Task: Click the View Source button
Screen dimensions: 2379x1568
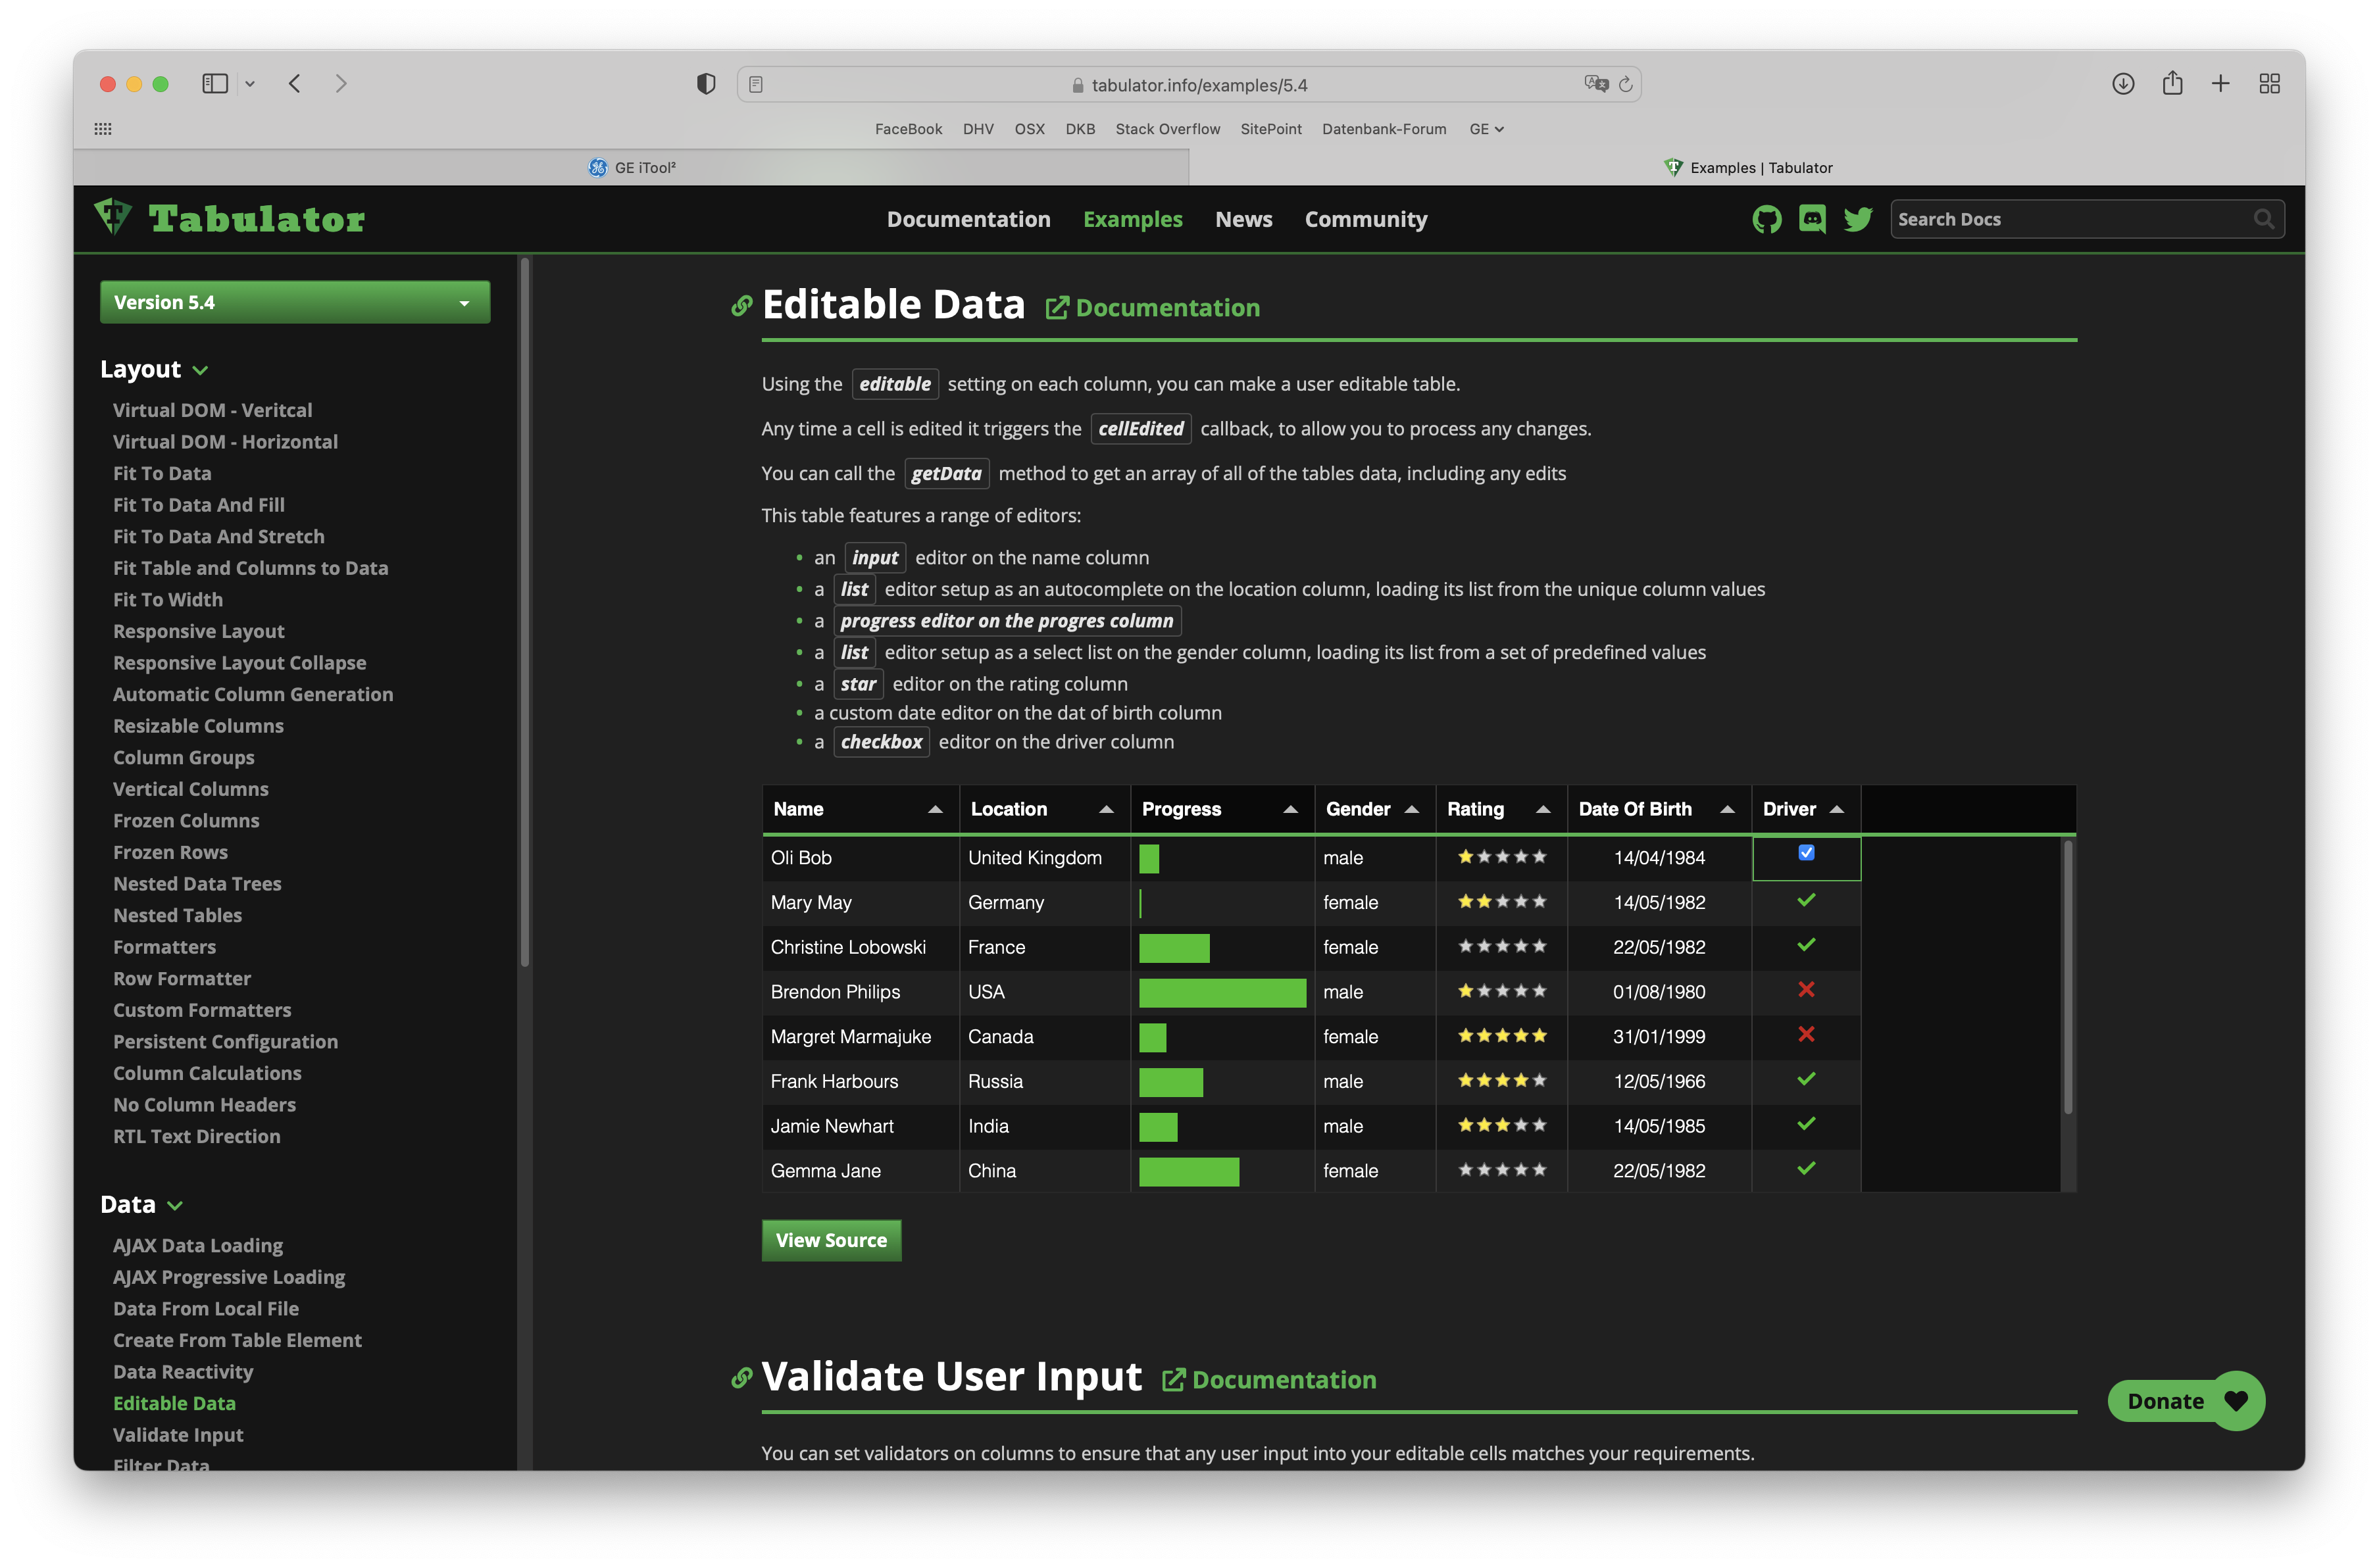Action: point(831,1240)
